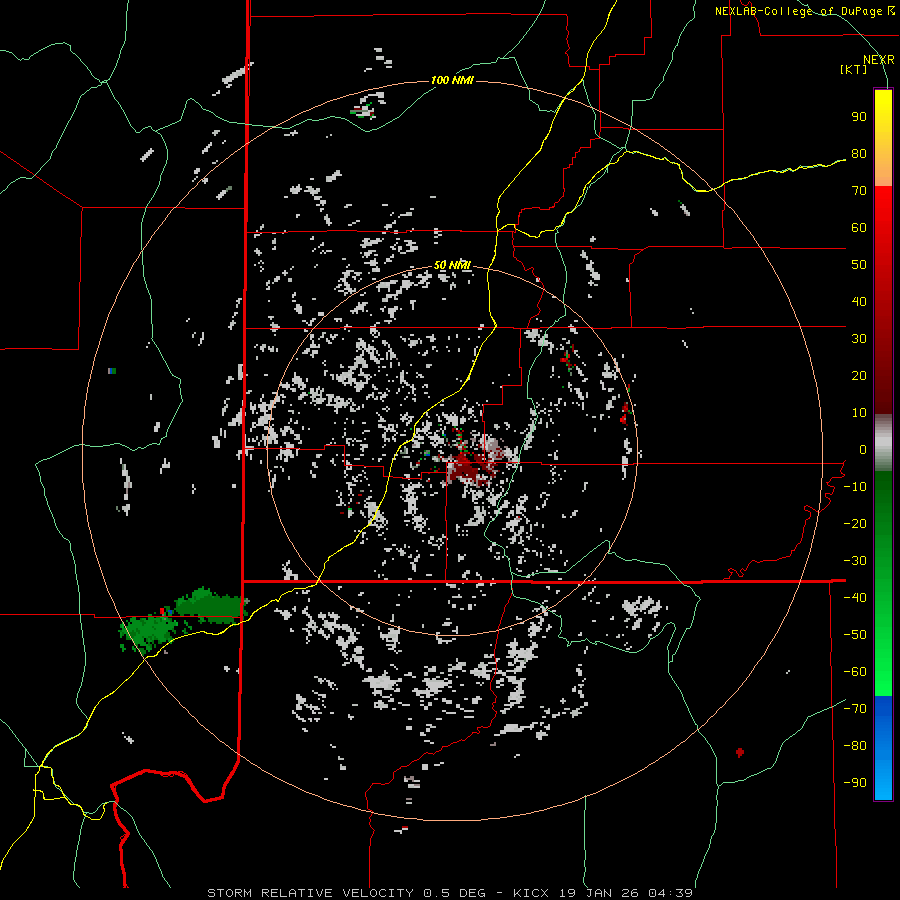Click the "90" value on the velocity scale
900x900 pixels.
point(859,117)
